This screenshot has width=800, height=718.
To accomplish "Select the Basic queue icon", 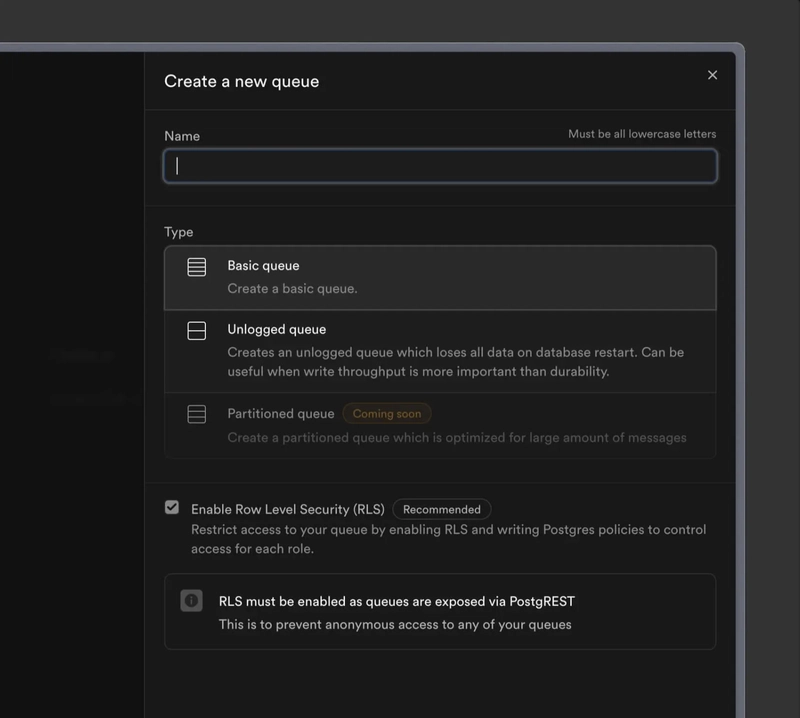I will [x=197, y=267].
